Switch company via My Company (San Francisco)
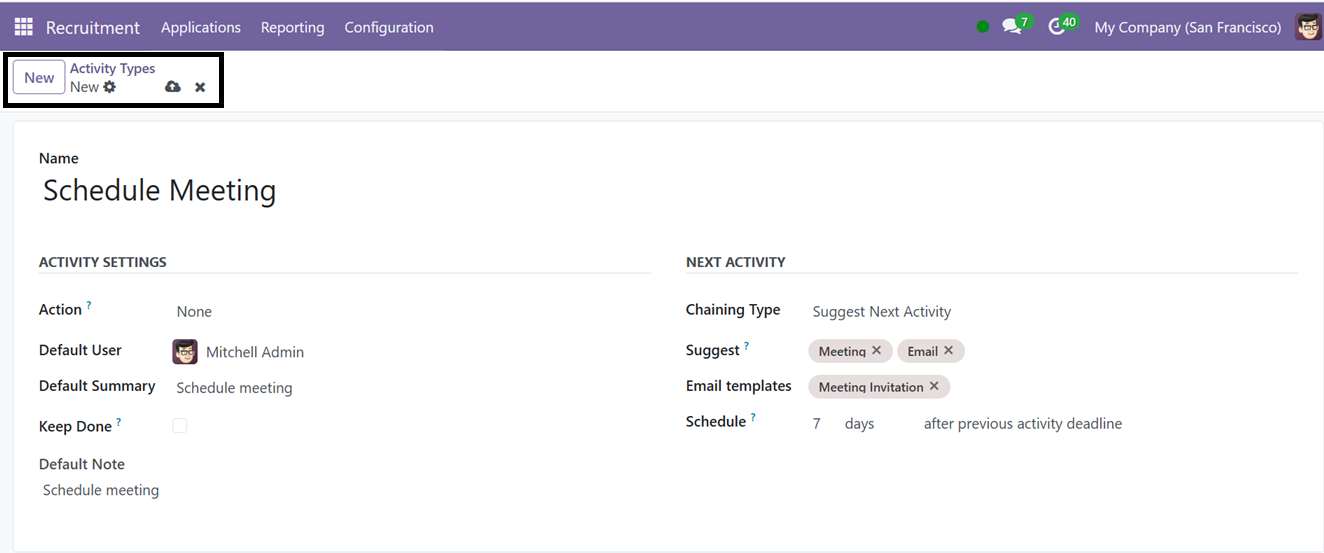The image size is (1324, 553). coord(1188,27)
